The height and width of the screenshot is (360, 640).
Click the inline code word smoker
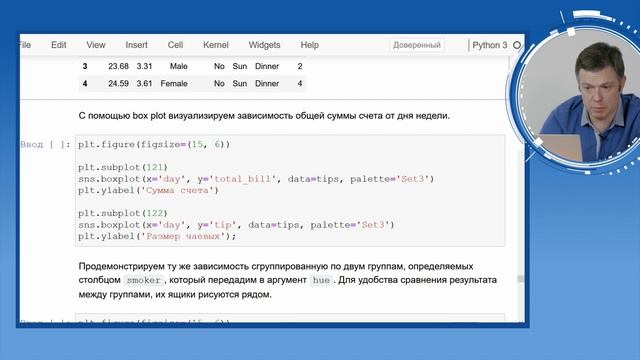pyautogui.click(x=143, y=280)
